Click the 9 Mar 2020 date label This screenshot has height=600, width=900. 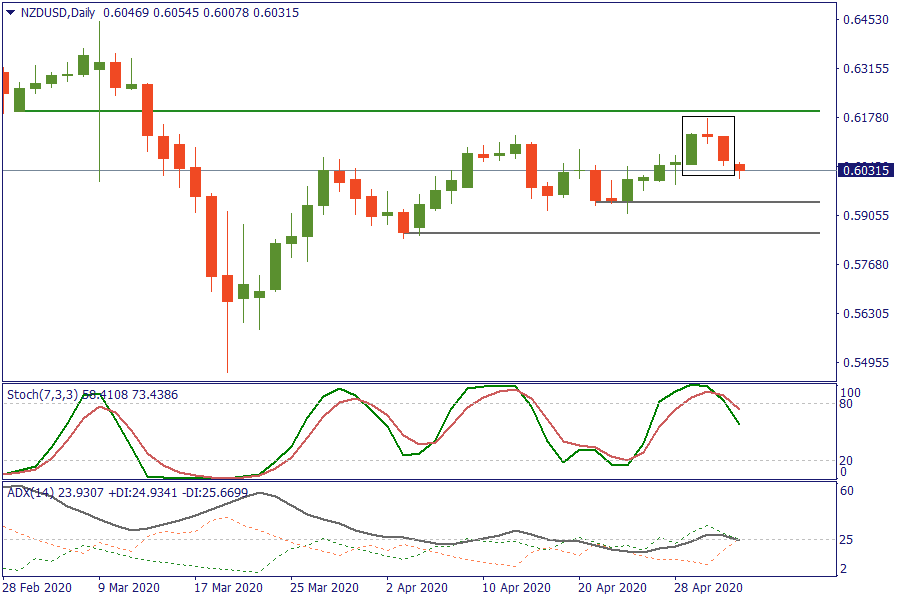tap(129, 588)
